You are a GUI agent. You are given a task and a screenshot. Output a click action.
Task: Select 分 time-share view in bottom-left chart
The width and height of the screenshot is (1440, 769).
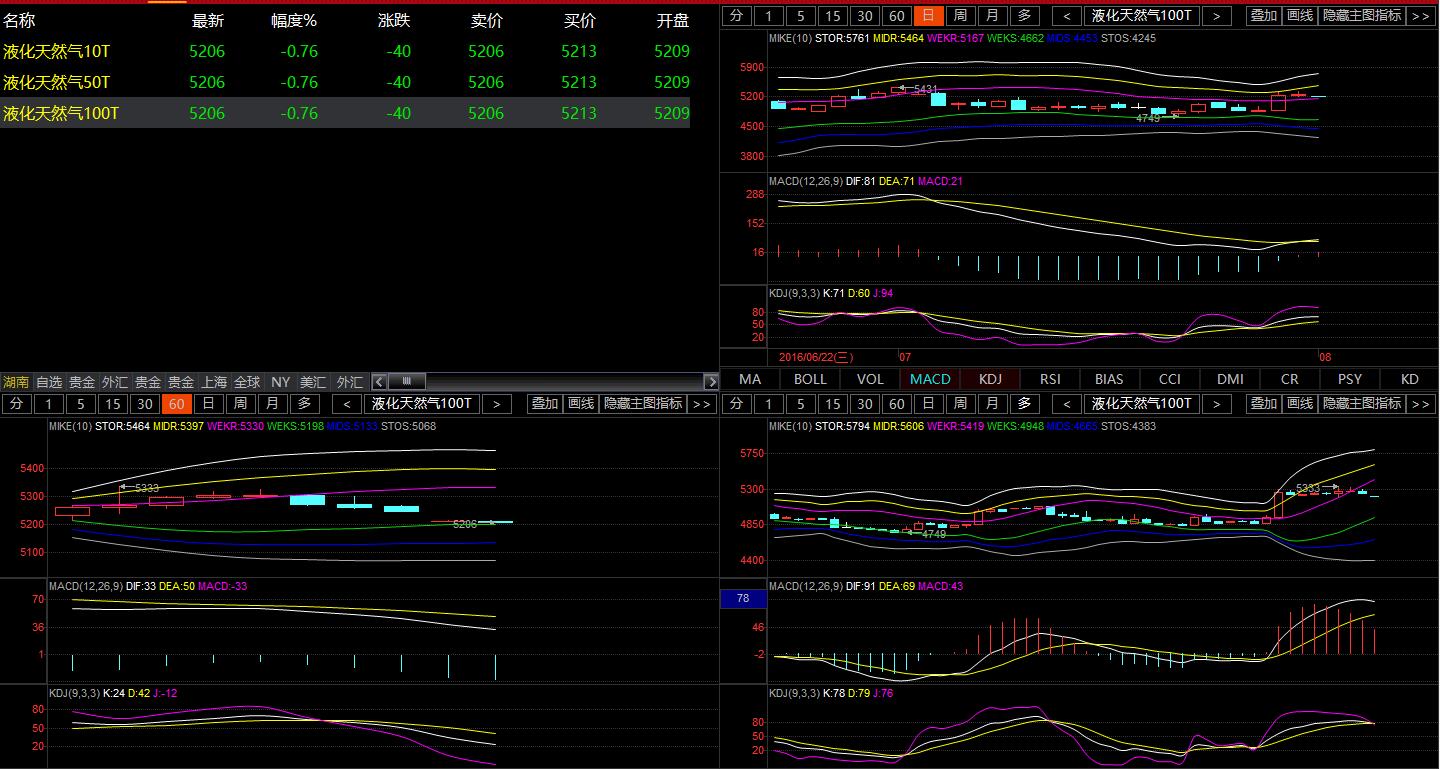click(x=16, y=403)
